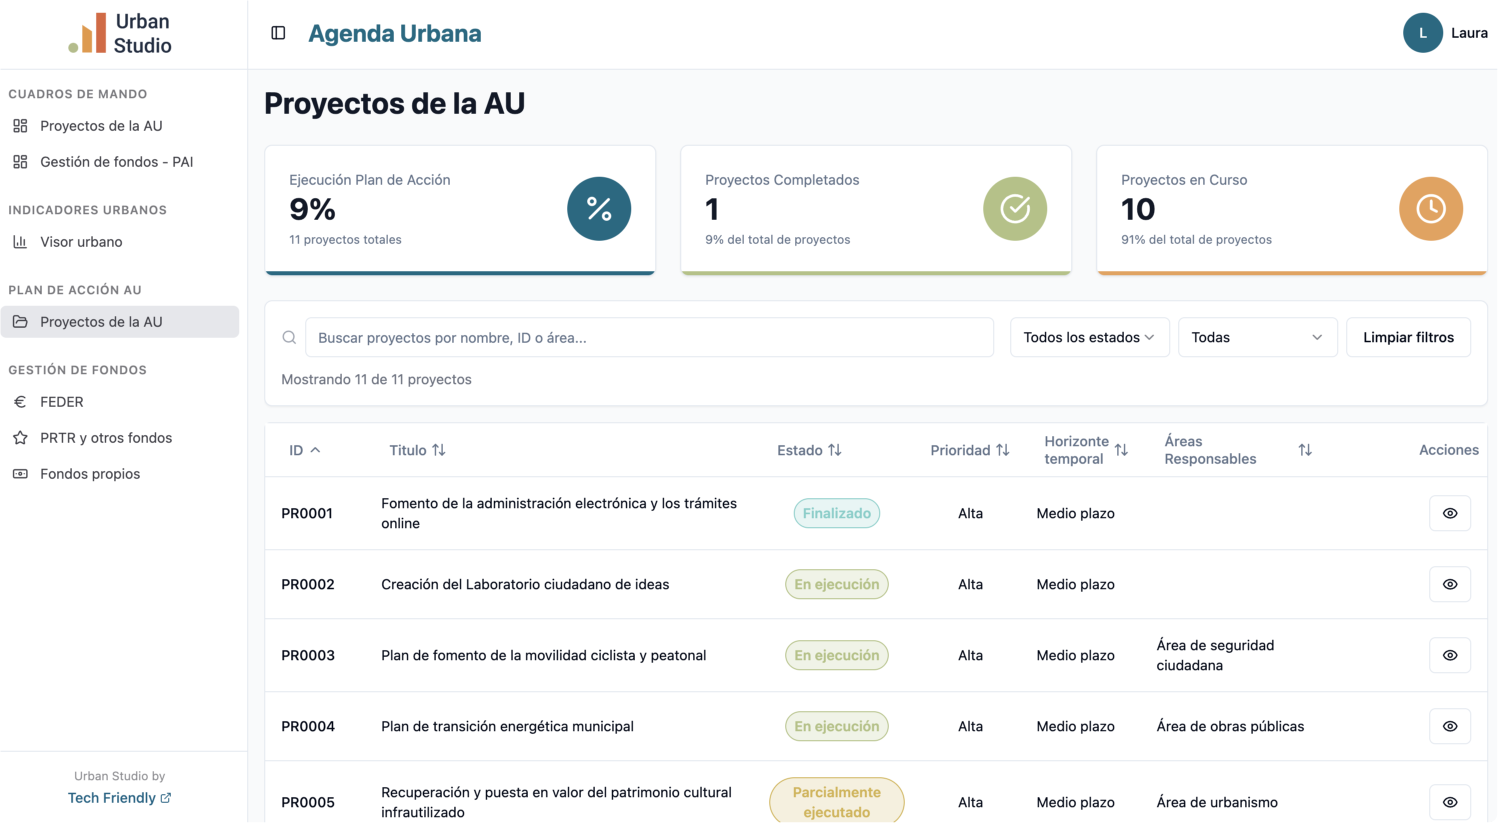Click Laura's user avatar
Screen dimensions: 1498x823
pyautogui.click(x=1422, y=33)
